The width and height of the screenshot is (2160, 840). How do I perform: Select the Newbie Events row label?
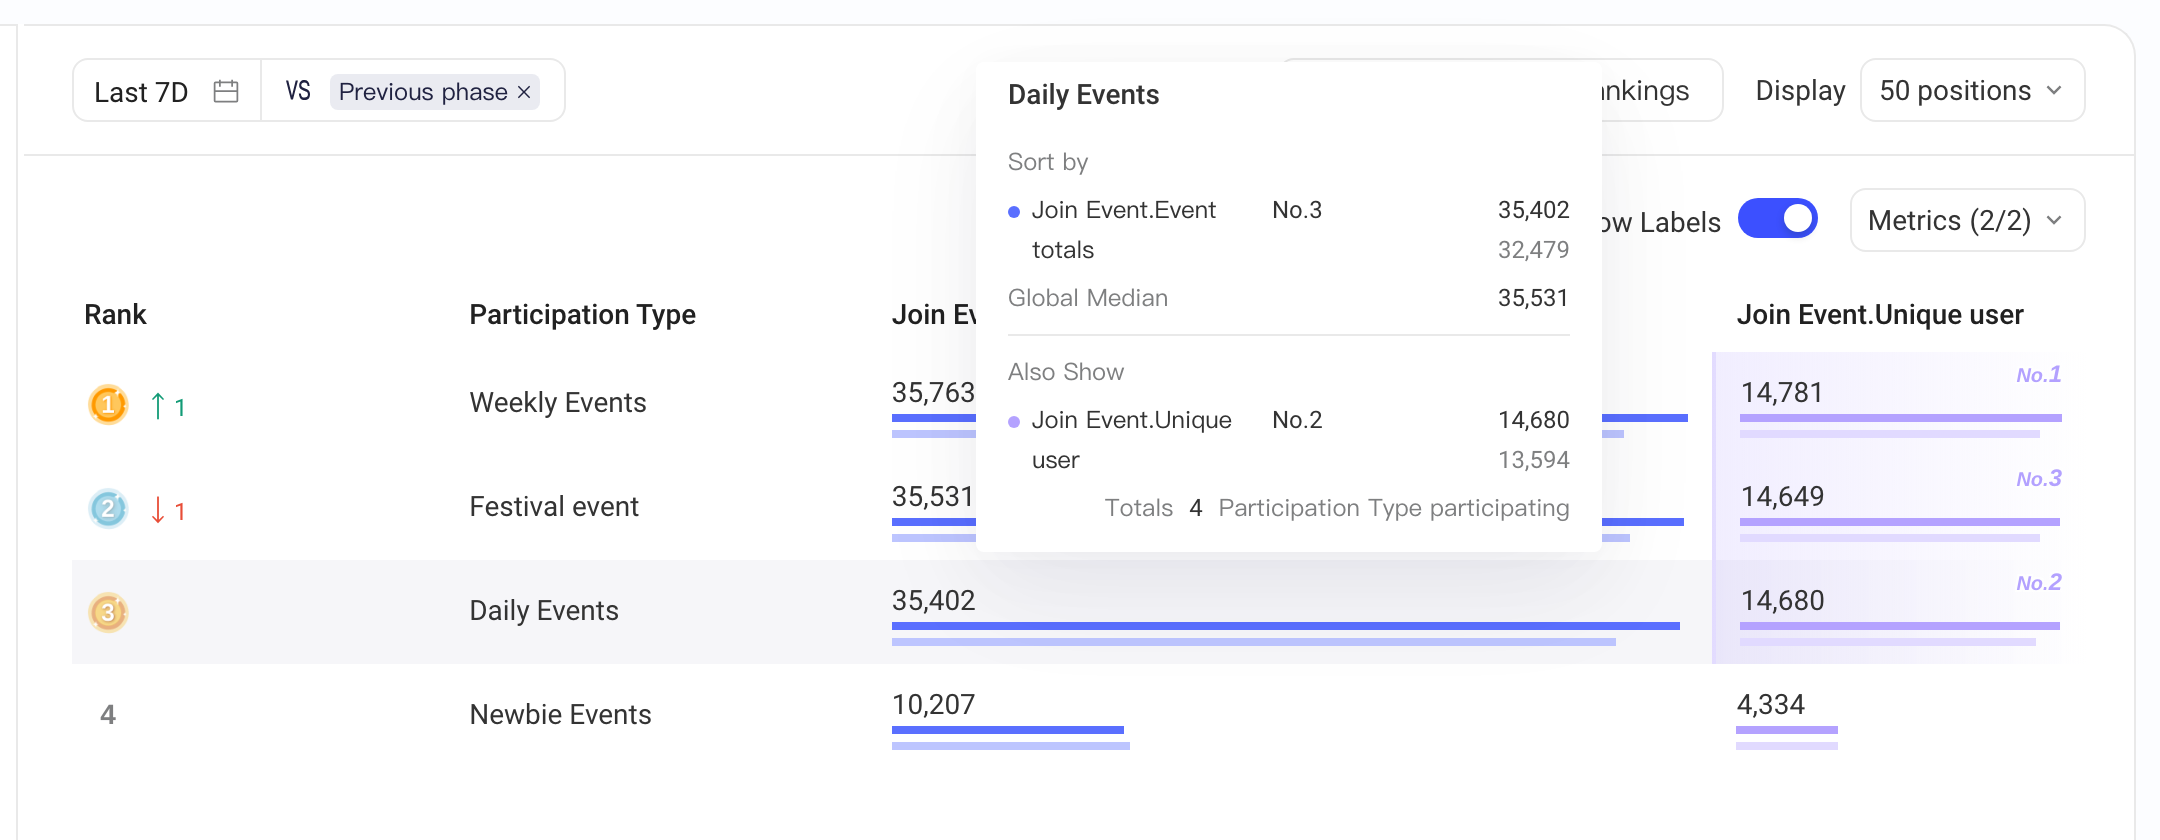coord(560,715)
